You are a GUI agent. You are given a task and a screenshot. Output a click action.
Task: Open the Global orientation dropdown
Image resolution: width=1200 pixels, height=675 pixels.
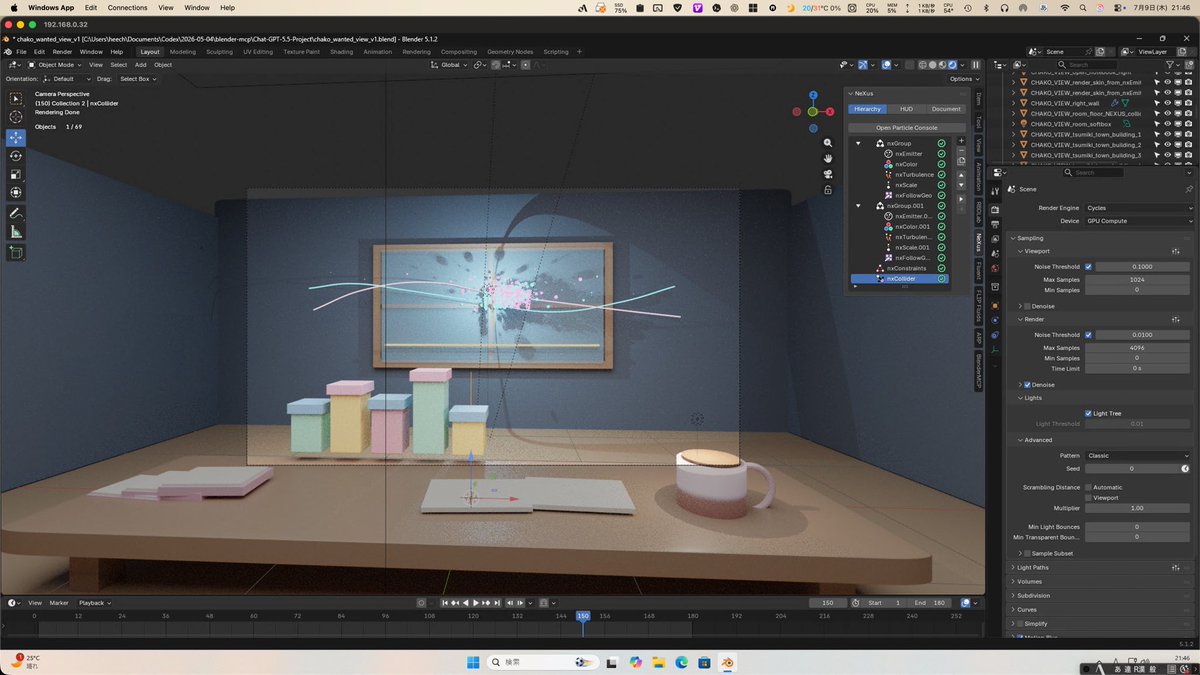(x=449, y=65)
